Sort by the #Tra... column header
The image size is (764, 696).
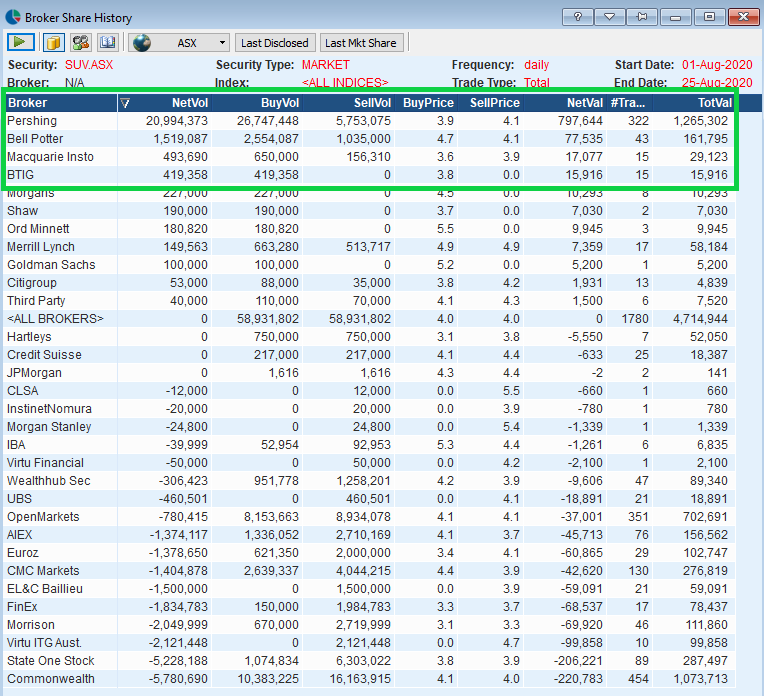(629, 103)
